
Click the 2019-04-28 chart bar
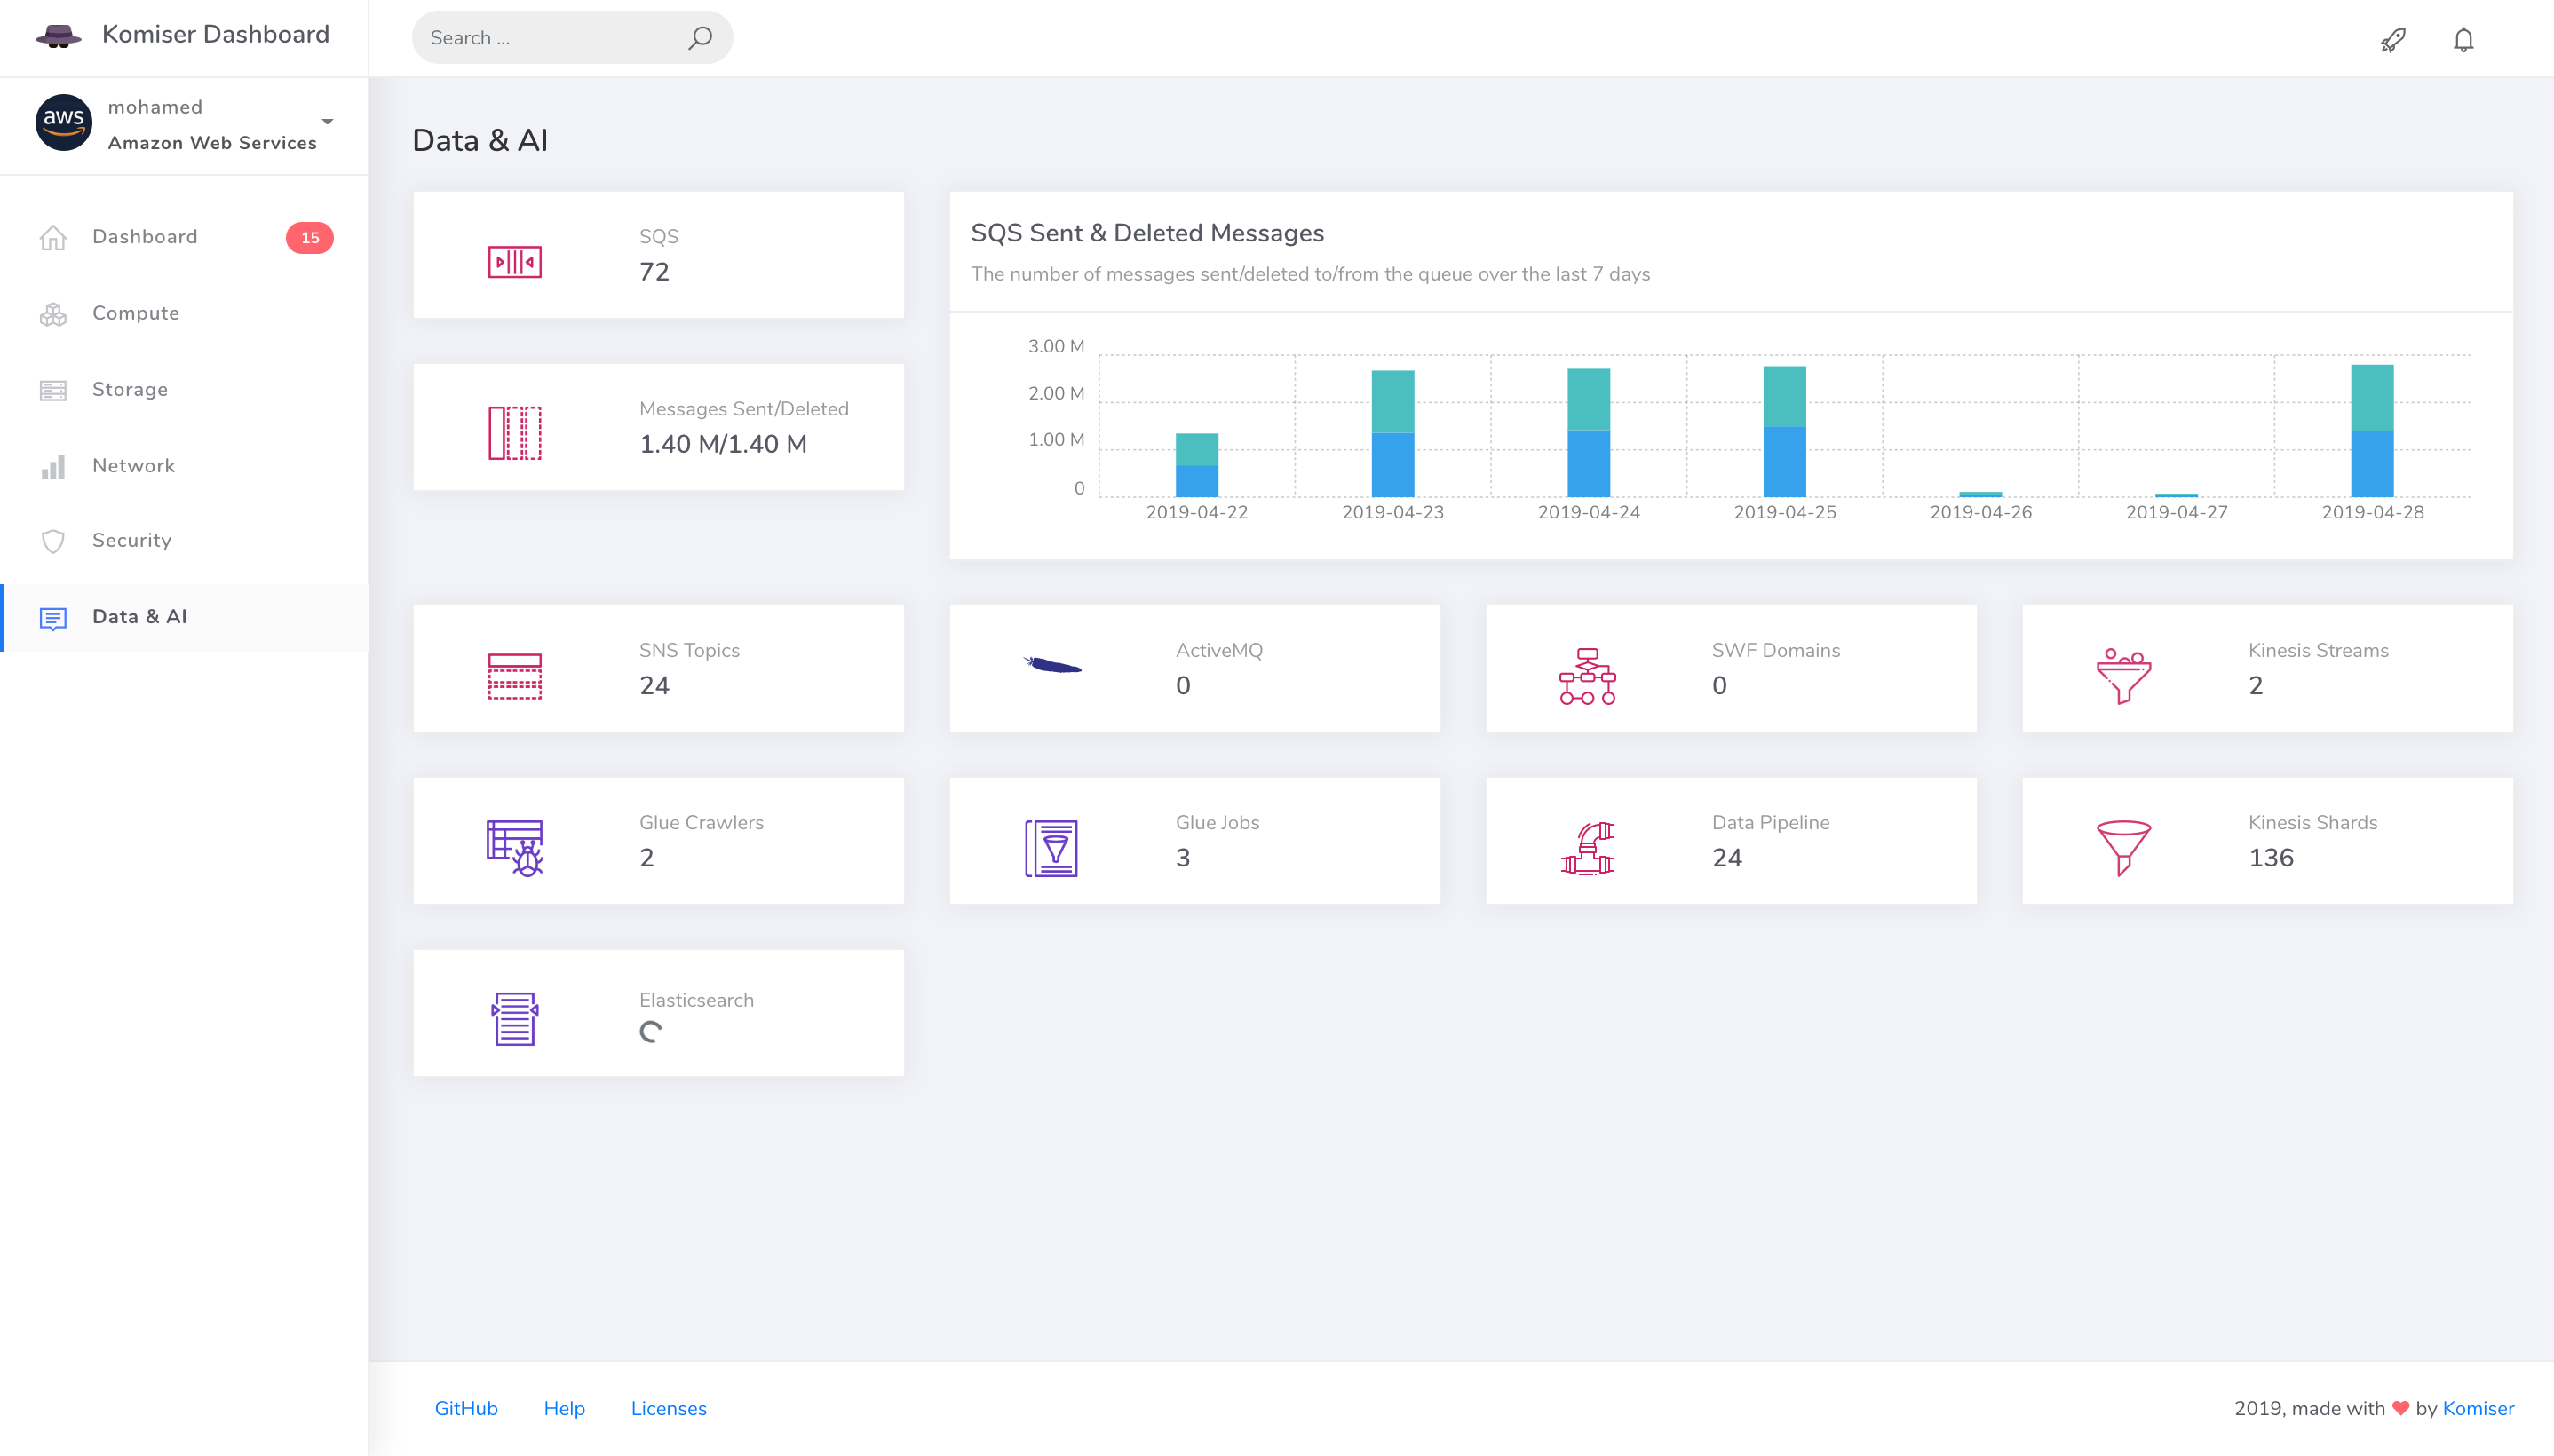click(x=2371, y=431)
